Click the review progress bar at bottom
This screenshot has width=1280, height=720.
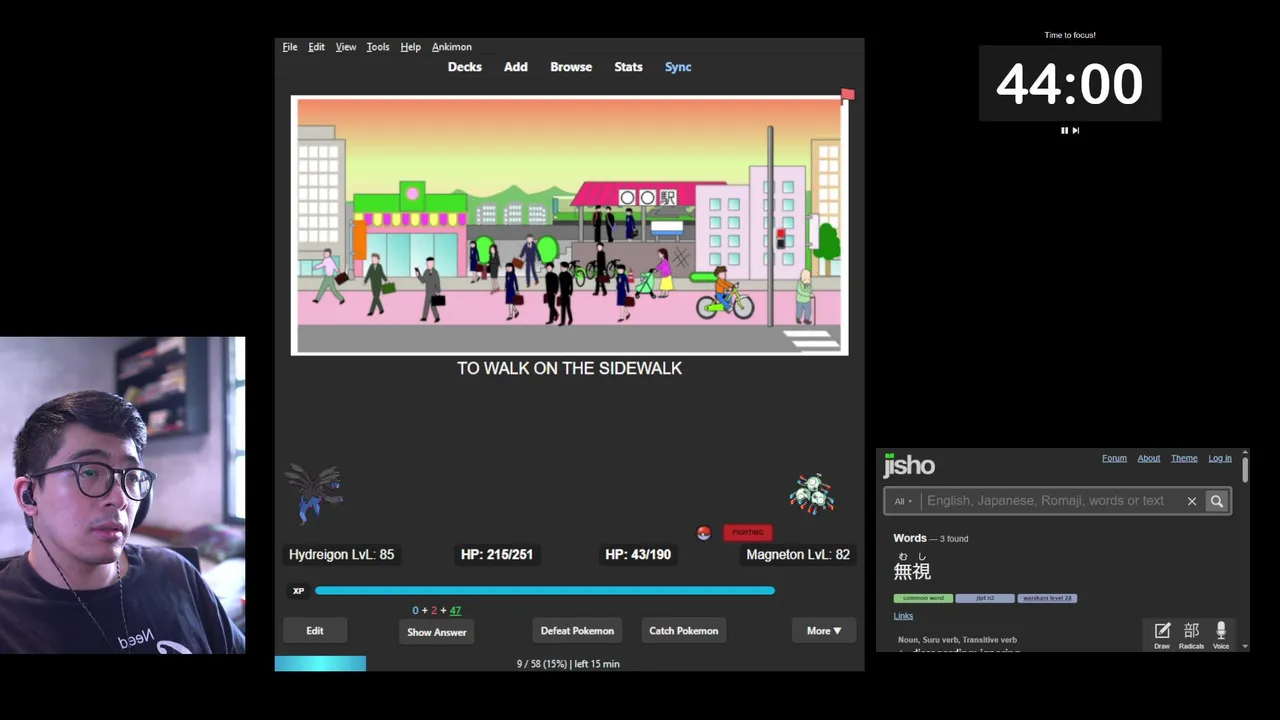(x=320, y=664)
